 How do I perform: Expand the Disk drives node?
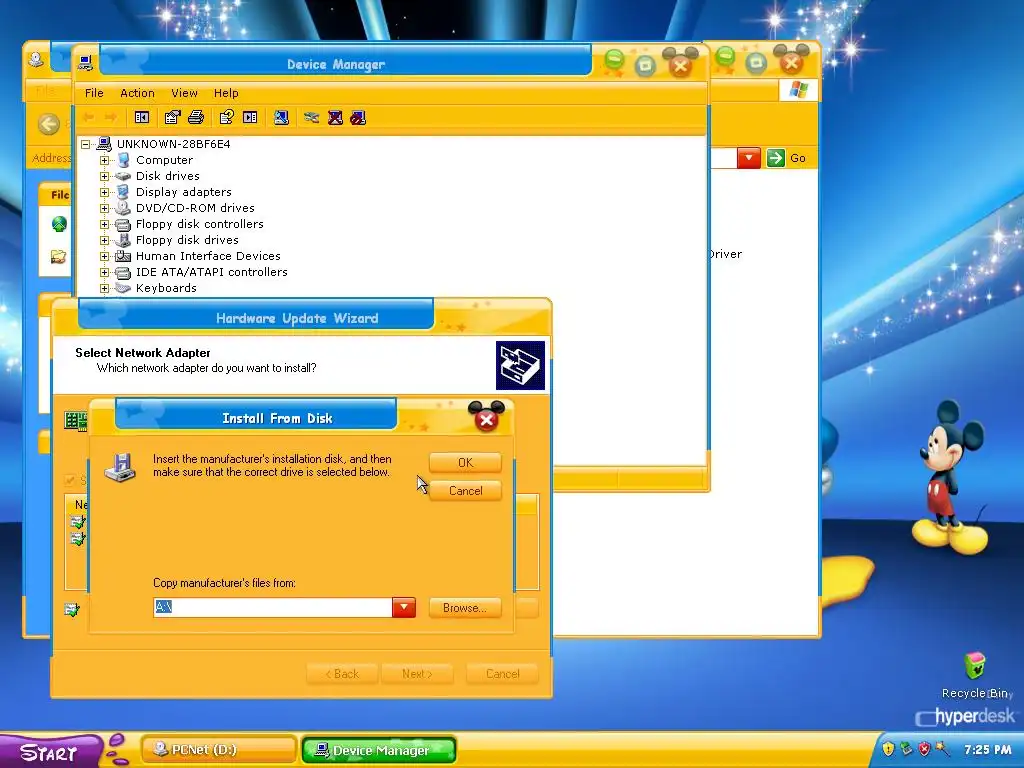pos(104,176)
